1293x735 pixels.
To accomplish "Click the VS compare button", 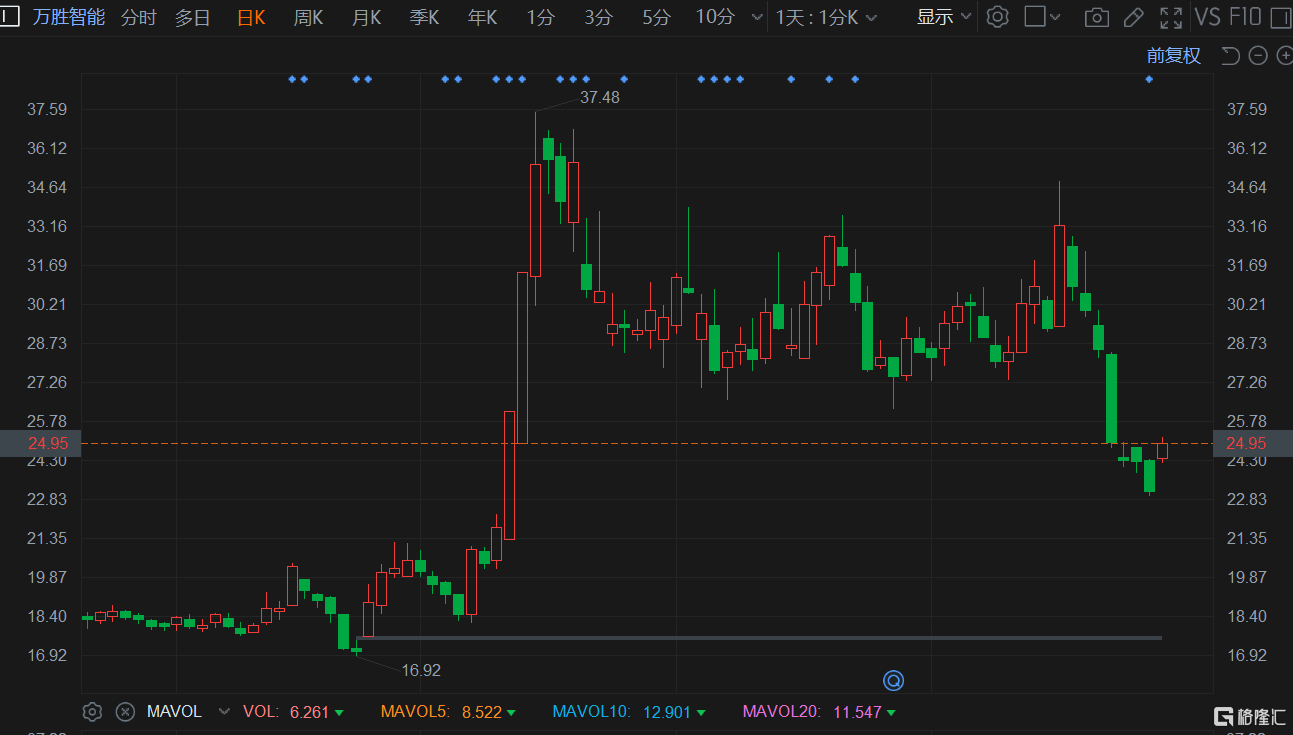I will (x=1207, y=17).
